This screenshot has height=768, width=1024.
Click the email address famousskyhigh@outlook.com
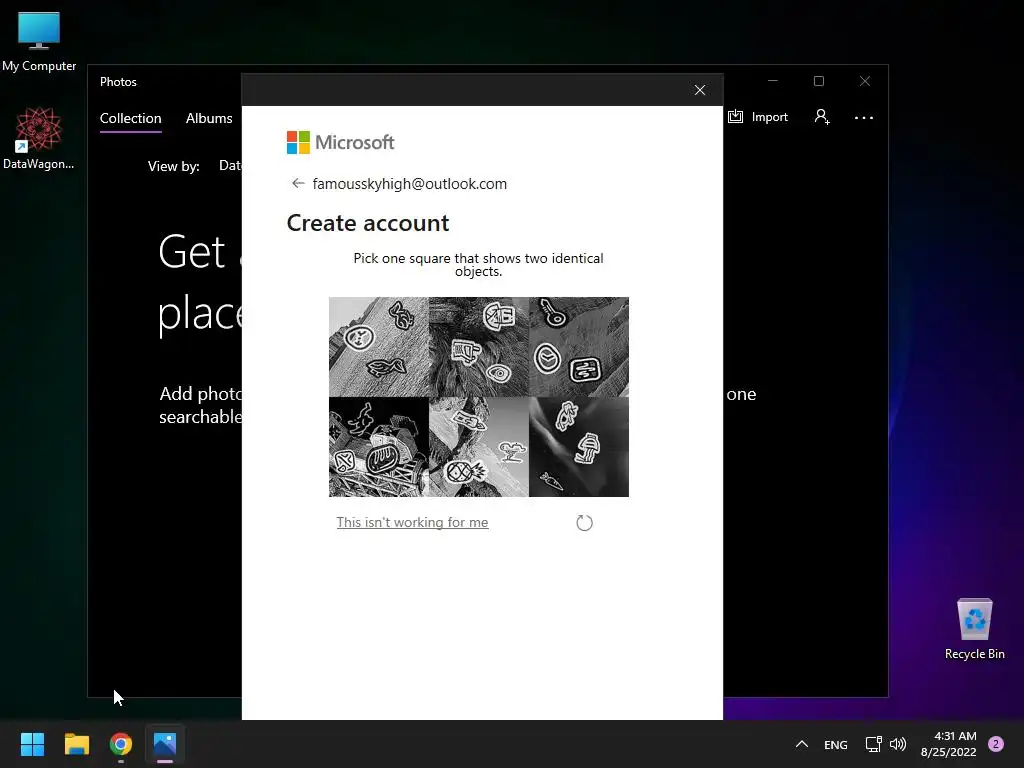[x=409, y=184]
